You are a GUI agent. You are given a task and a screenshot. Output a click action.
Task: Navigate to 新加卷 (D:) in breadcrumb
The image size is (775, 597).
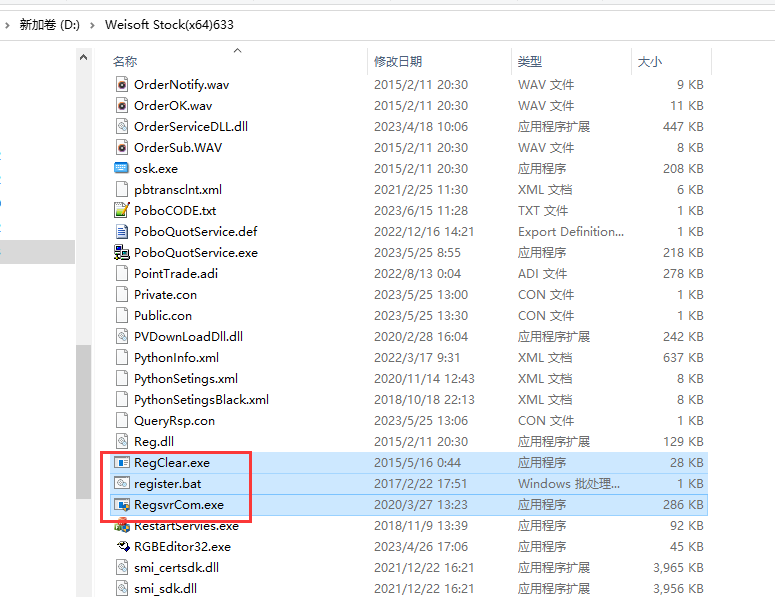(x=49, y=25)
